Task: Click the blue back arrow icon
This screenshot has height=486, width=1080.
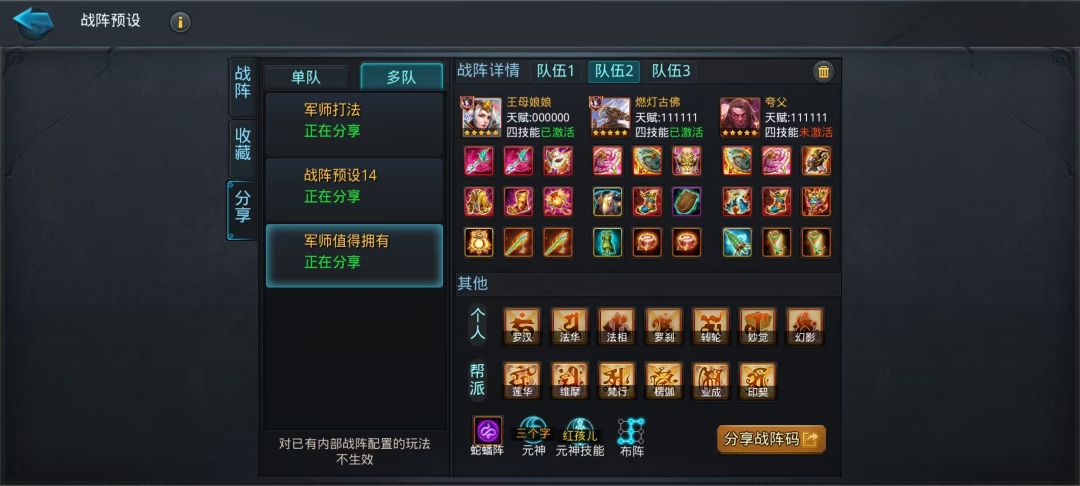Action: click(x=33, y=22)
